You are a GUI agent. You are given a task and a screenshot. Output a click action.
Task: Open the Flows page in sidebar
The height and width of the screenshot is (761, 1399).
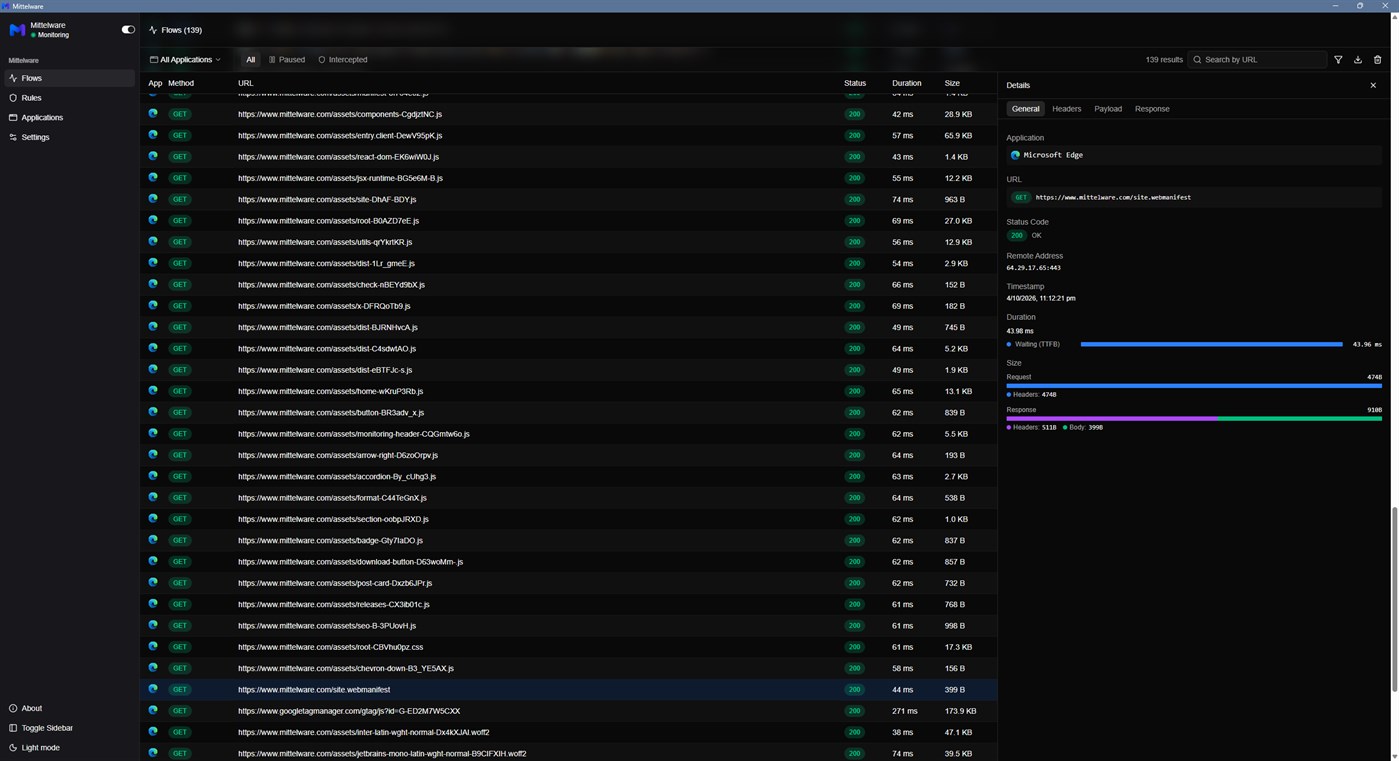click(x=69, y=78)
